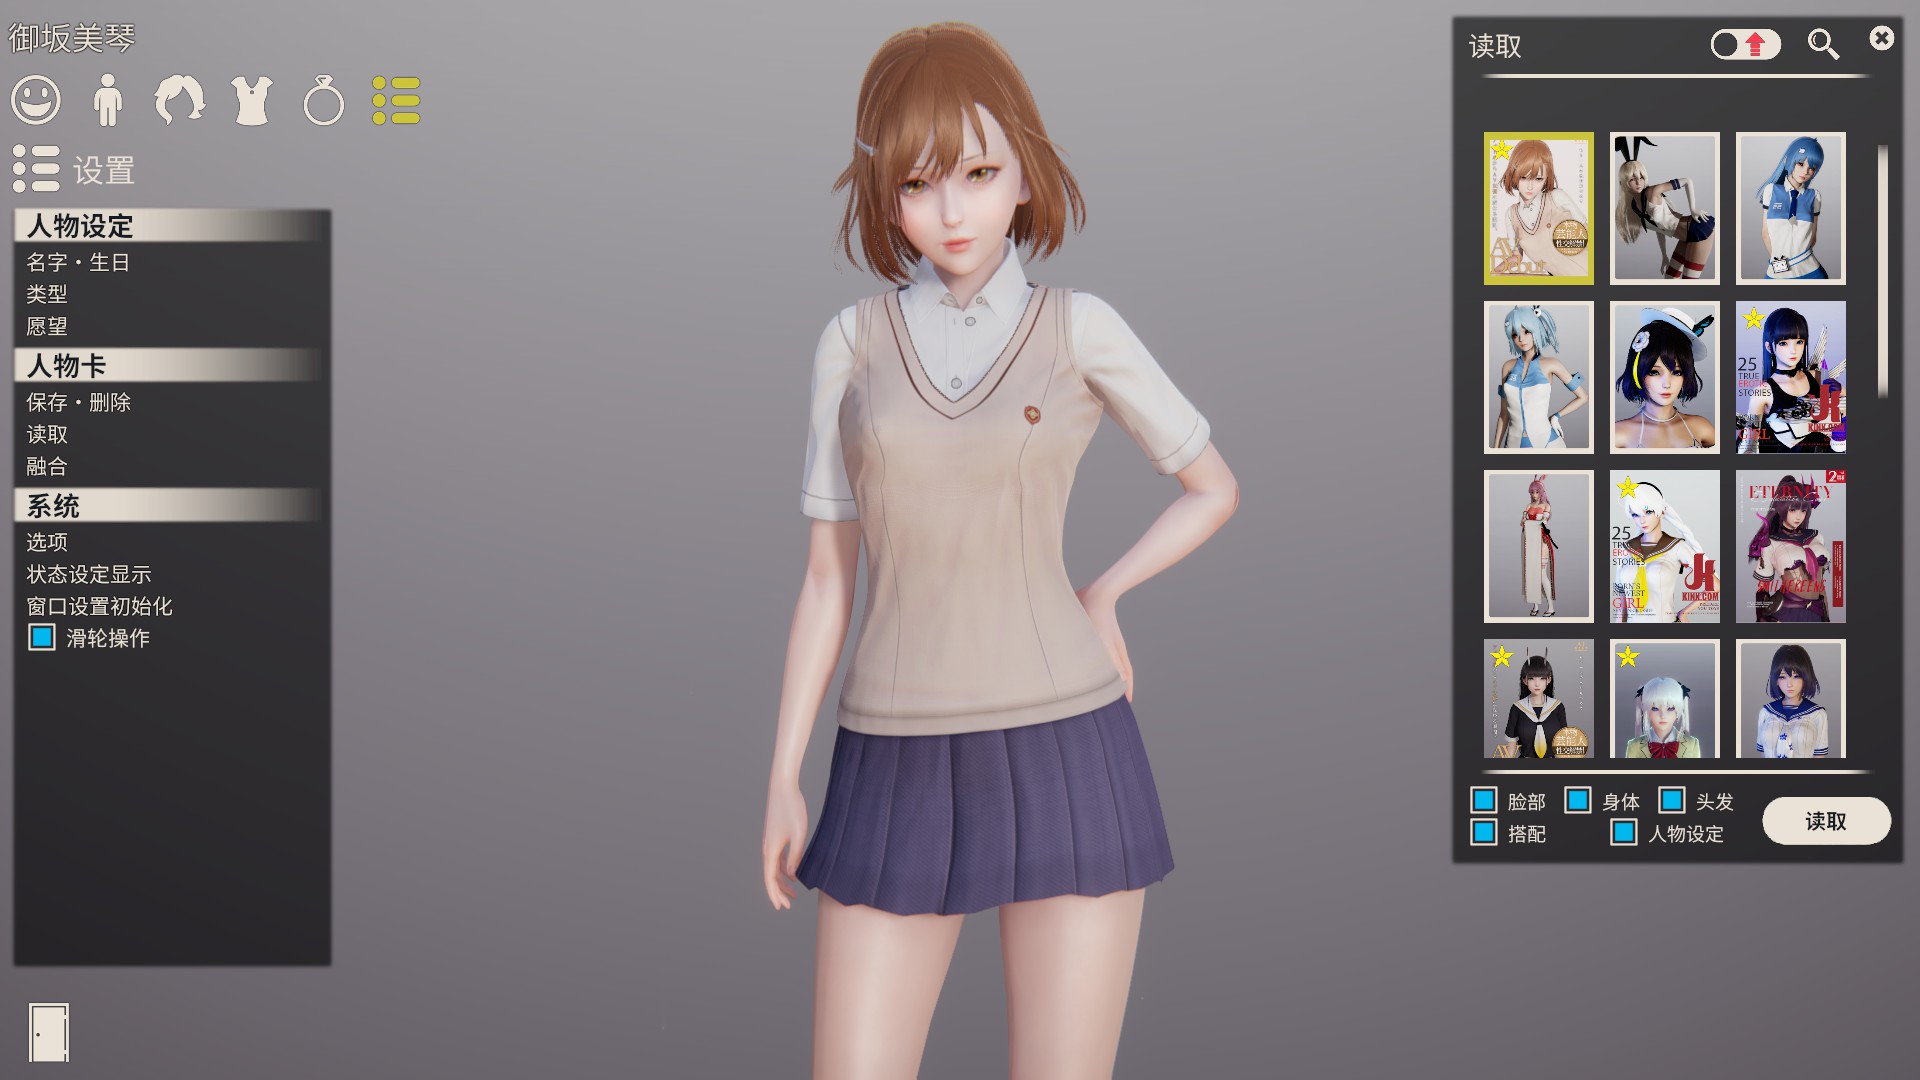Viewport: 1920px width, 1080px height.
Task: Click the 人物卡 section header
Action: click(x=170, y=366)
